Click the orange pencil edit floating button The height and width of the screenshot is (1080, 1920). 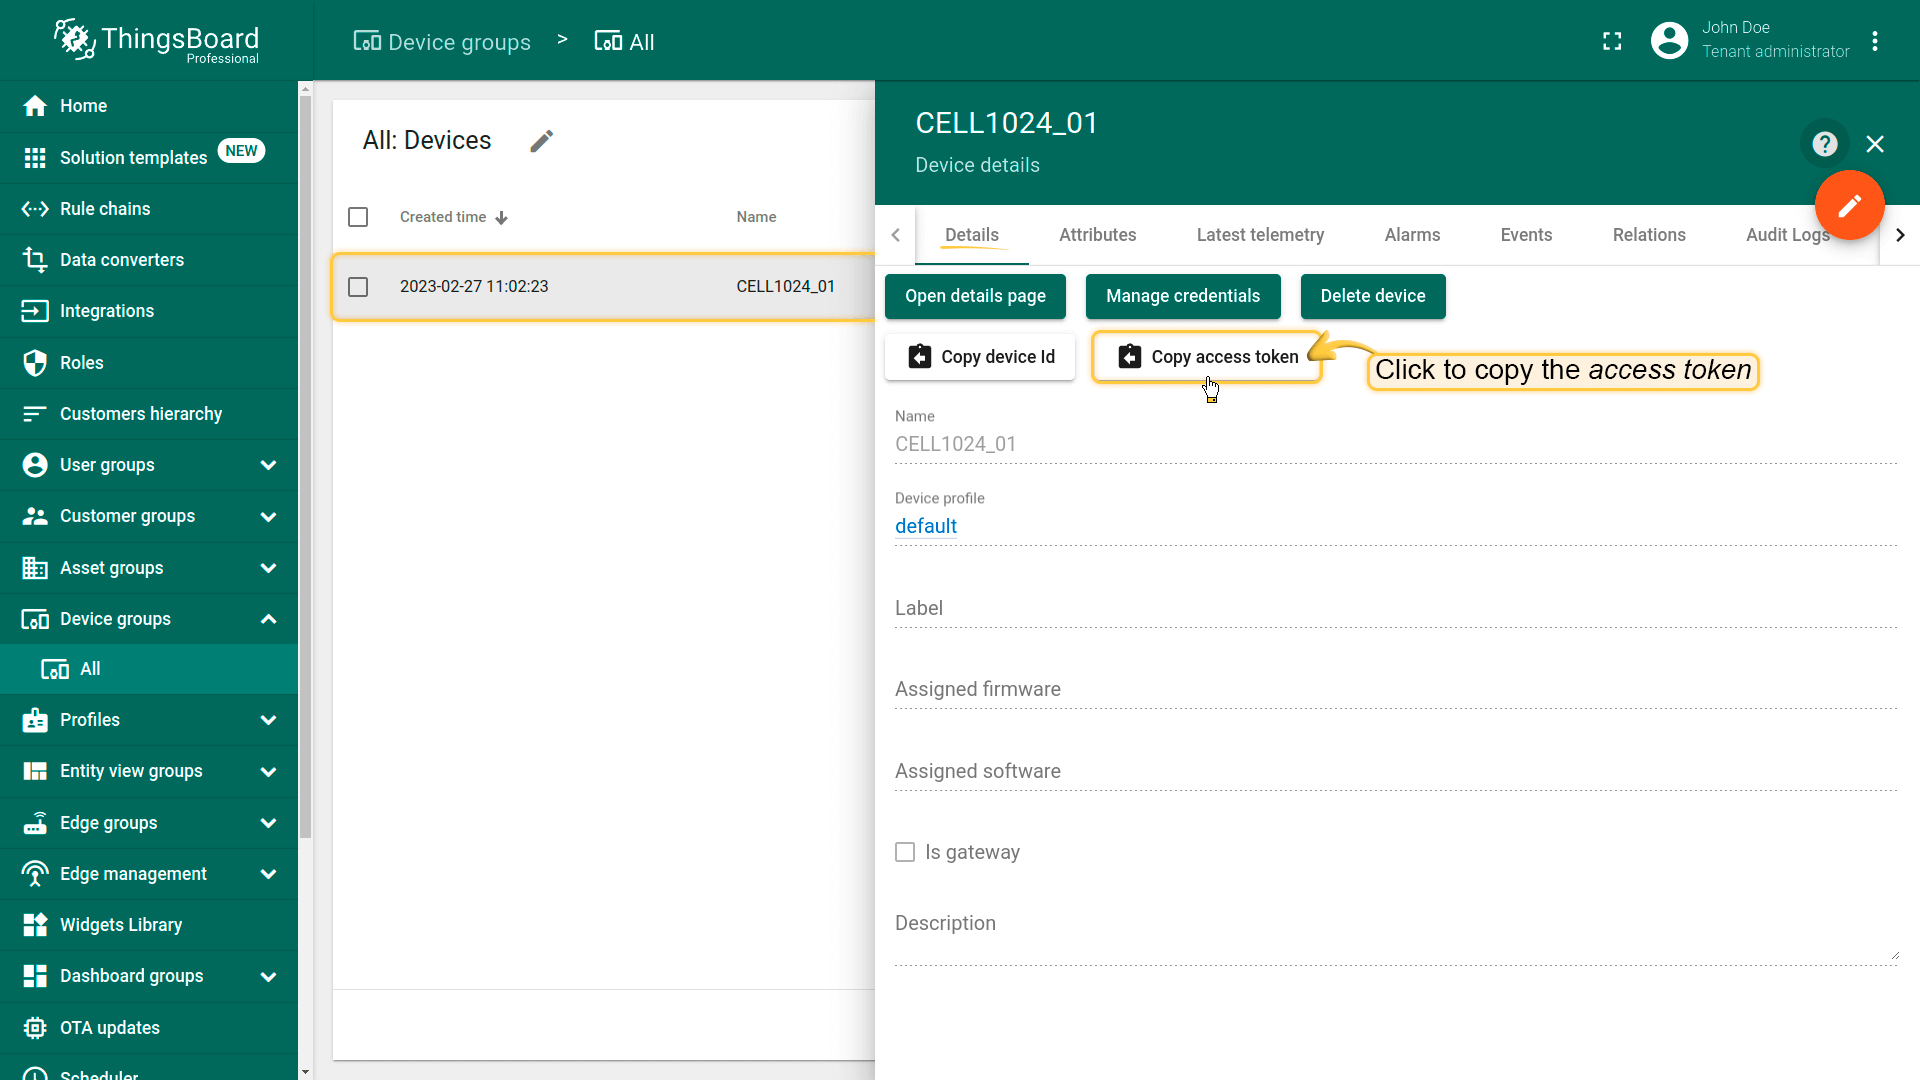1849,205
